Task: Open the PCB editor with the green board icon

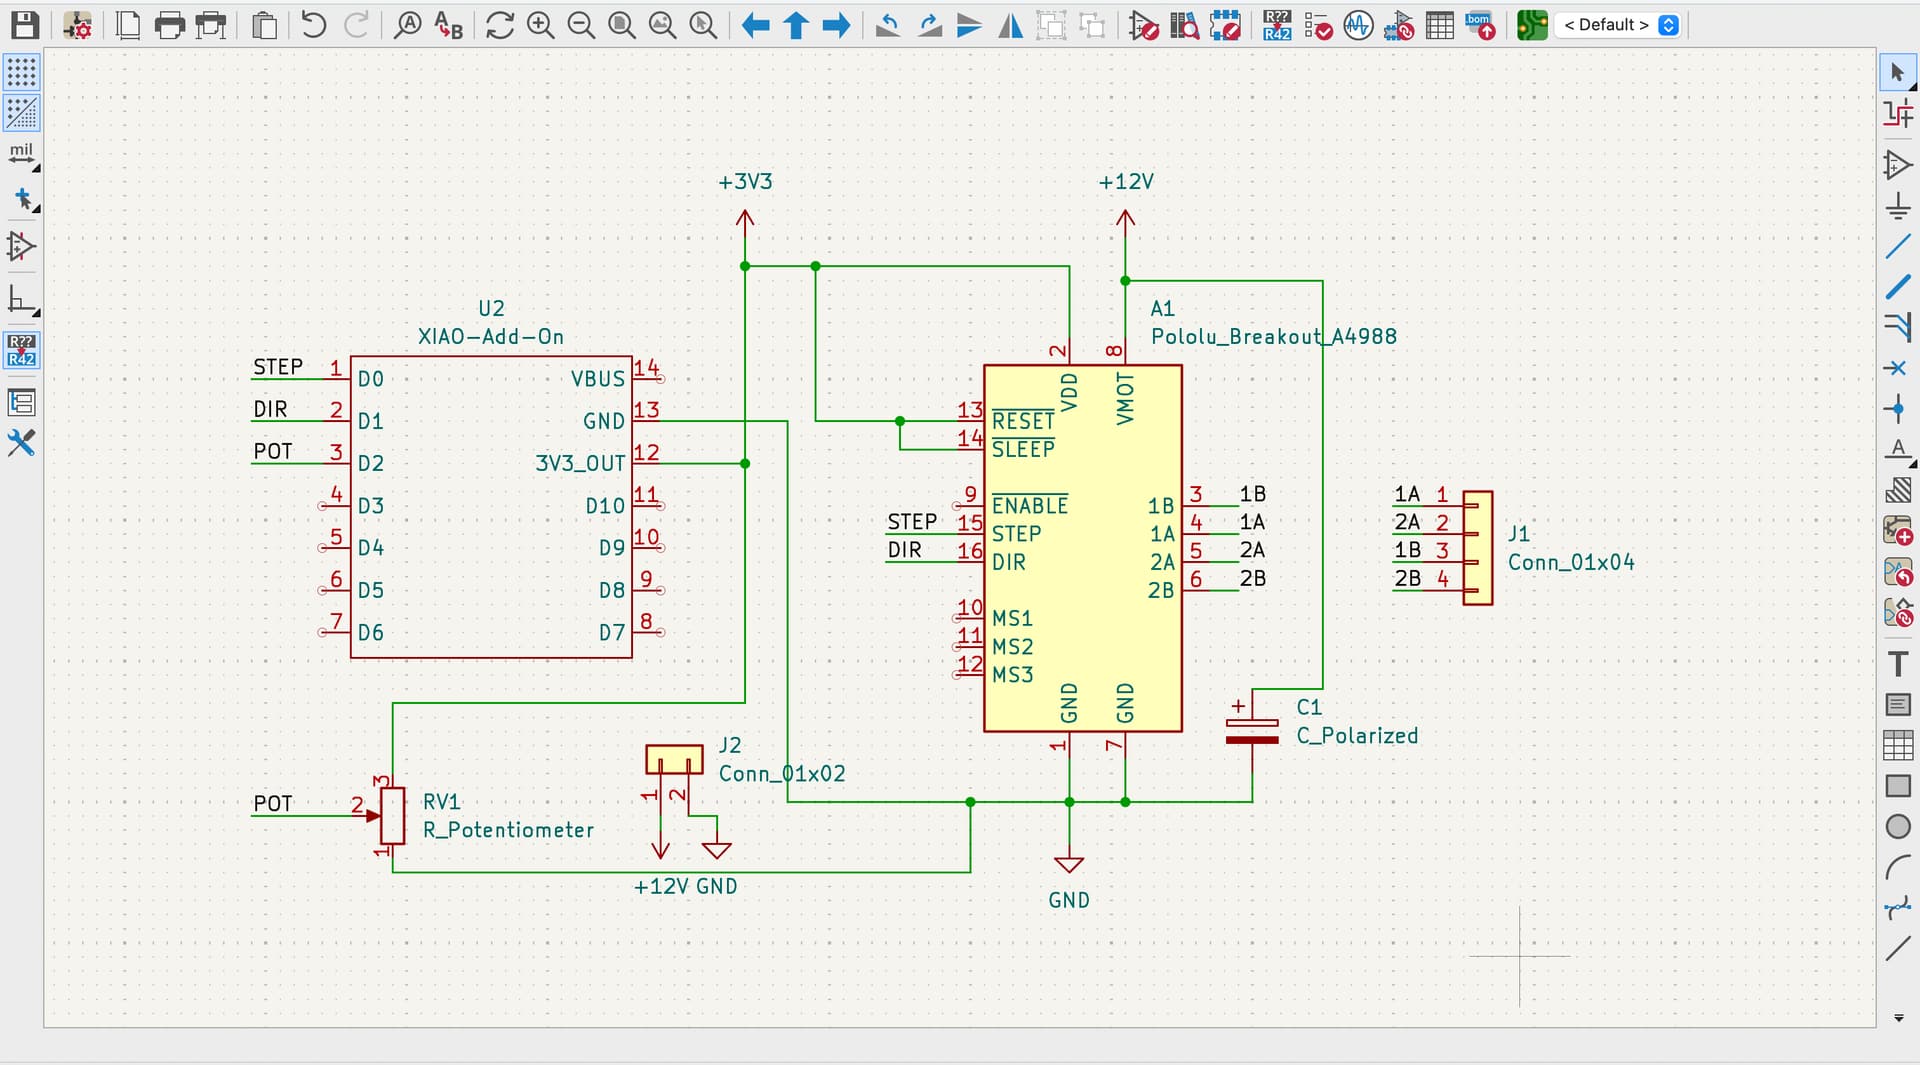Action: (x=1532, y=25)
